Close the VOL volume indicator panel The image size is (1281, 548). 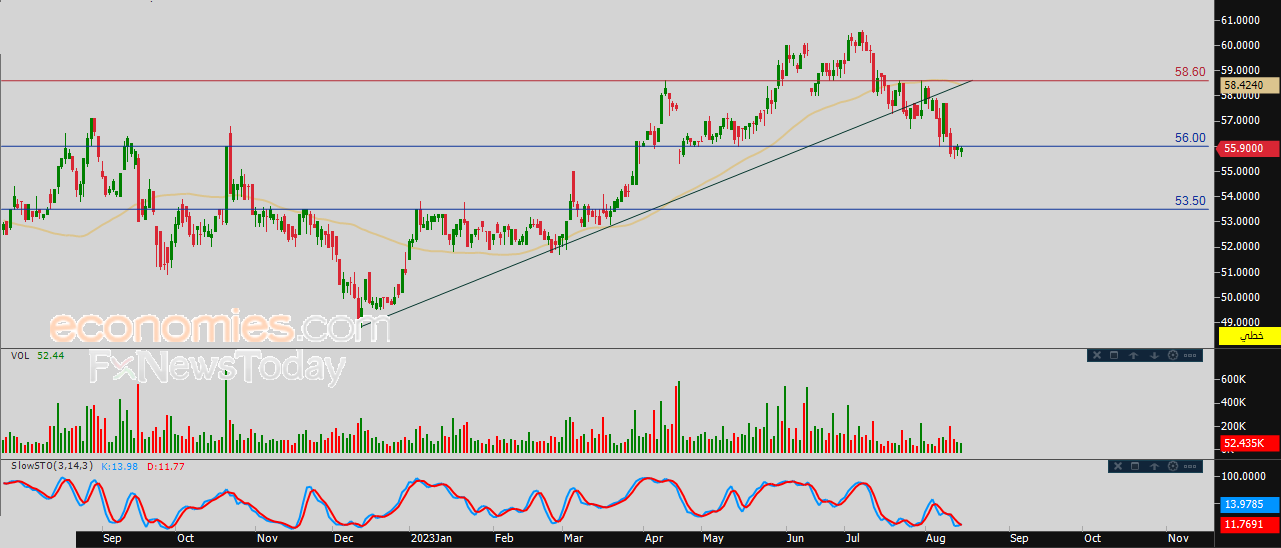1096,355
